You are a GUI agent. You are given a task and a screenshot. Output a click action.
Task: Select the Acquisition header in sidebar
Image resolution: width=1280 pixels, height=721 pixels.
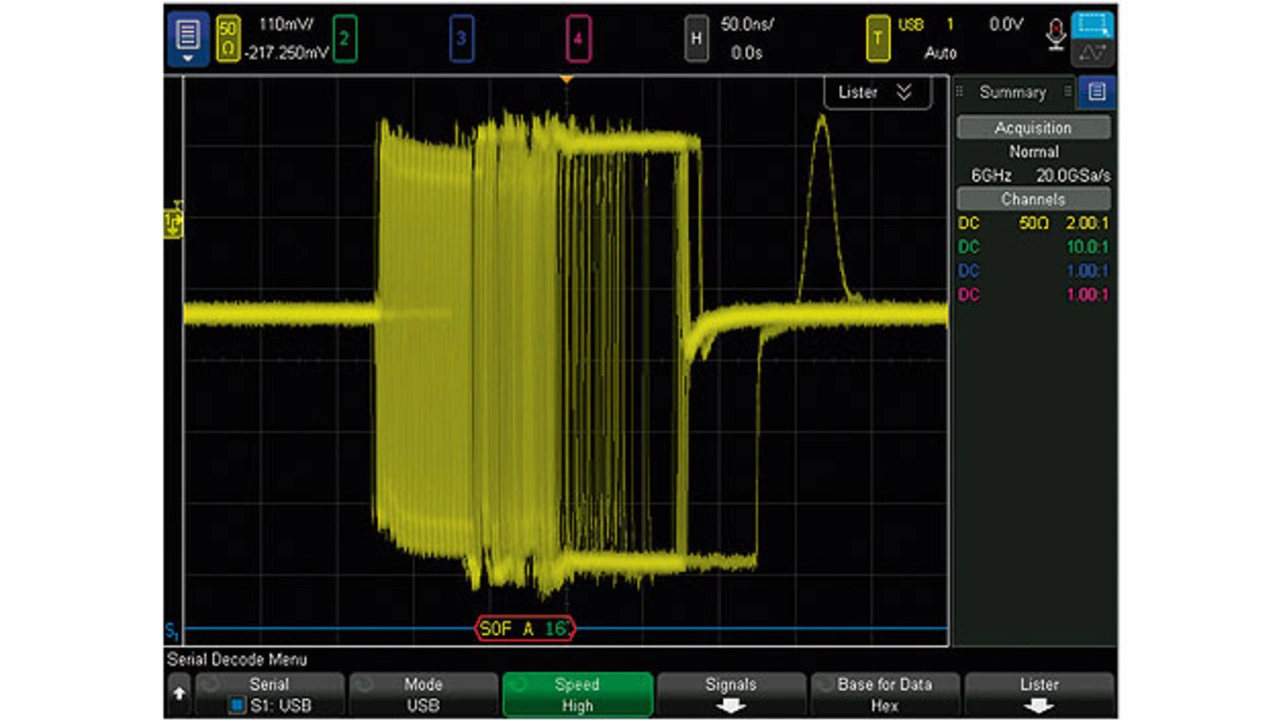tap(1033, 128)
